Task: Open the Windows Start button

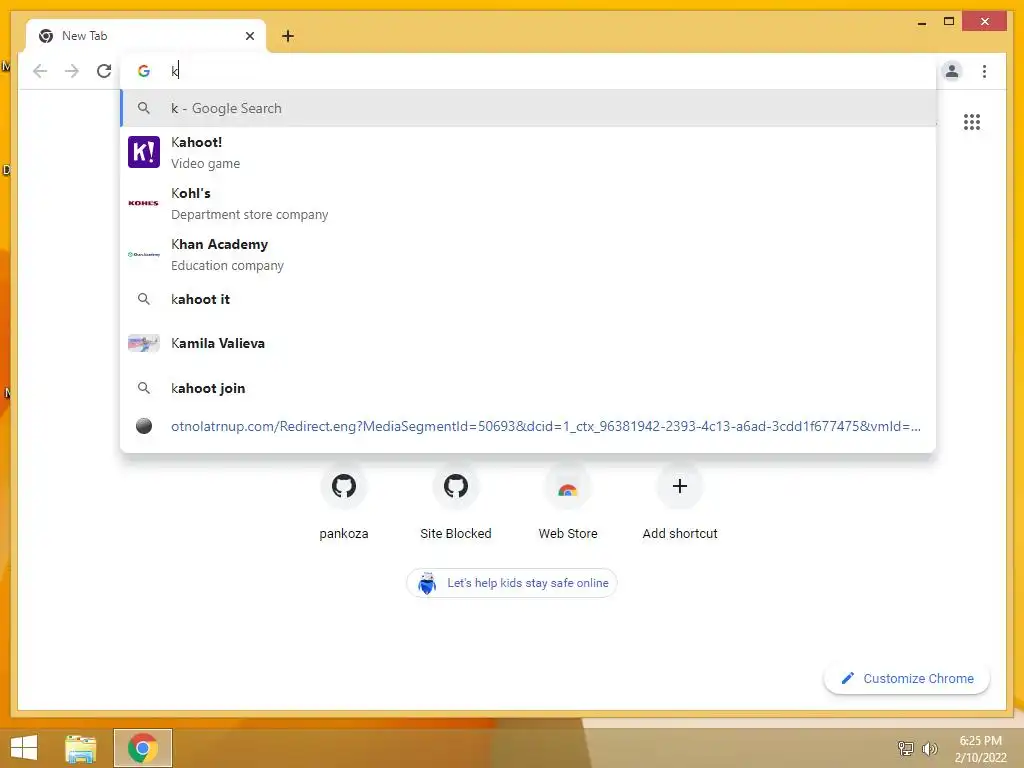Action: pyautogui.click(x=24, y=748)
